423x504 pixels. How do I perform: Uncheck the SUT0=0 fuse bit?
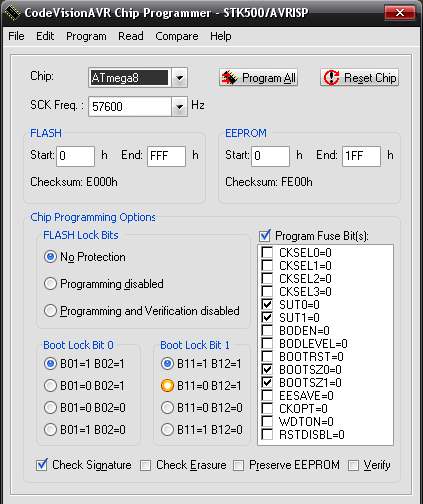click(x=267, y=304)
